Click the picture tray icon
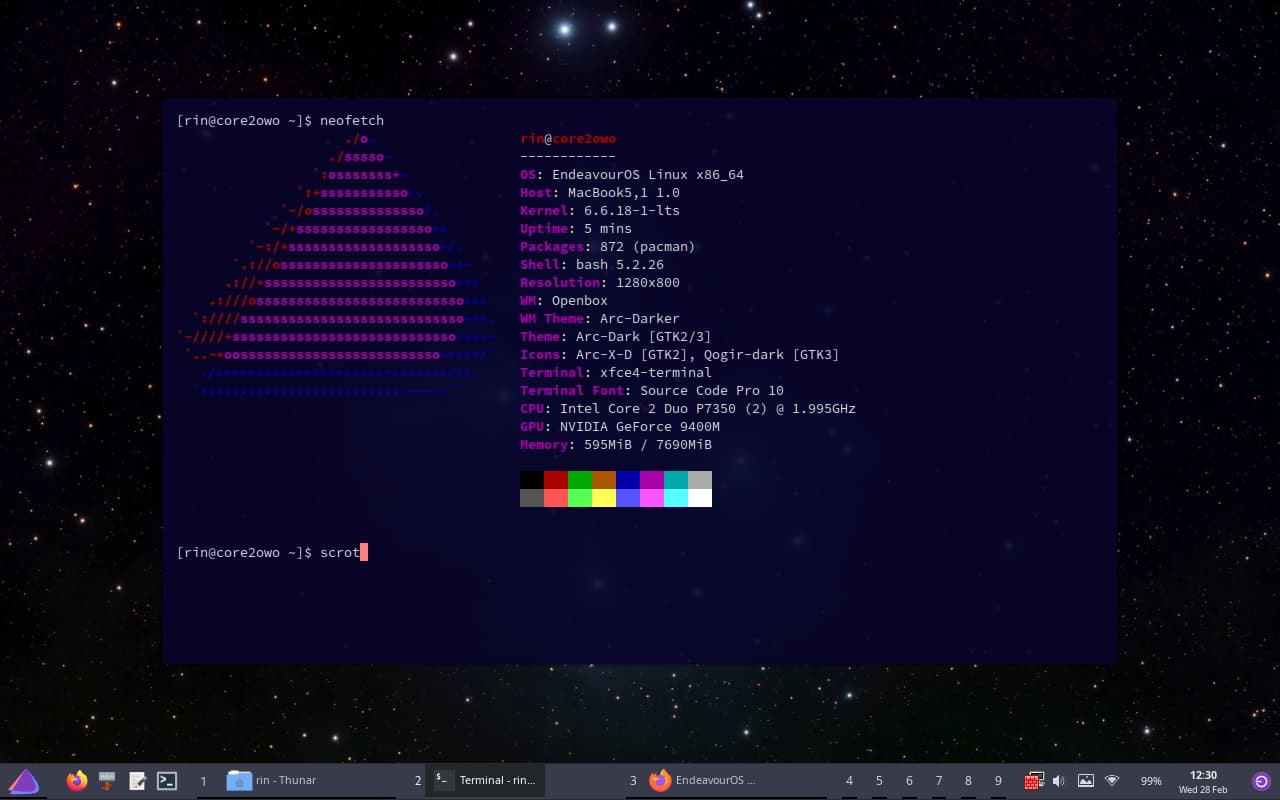 pos(1085,781)
